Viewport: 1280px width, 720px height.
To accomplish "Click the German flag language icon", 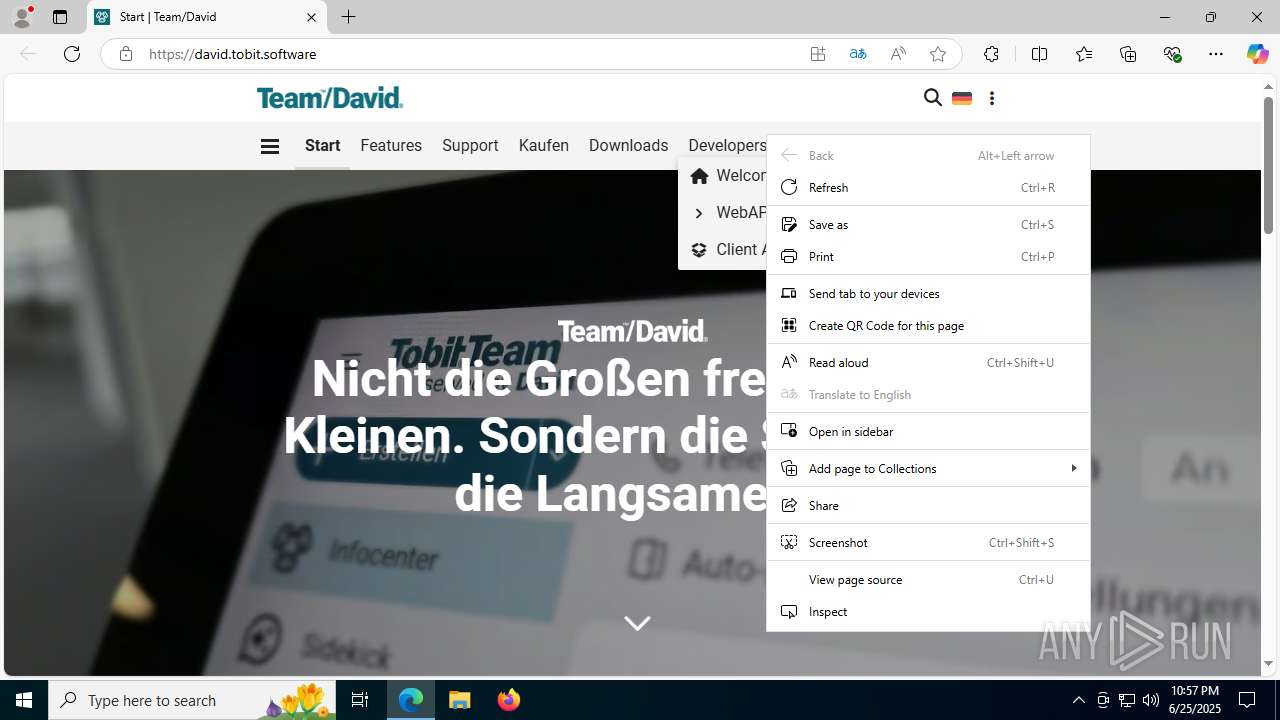I will [x=962, y=98].
